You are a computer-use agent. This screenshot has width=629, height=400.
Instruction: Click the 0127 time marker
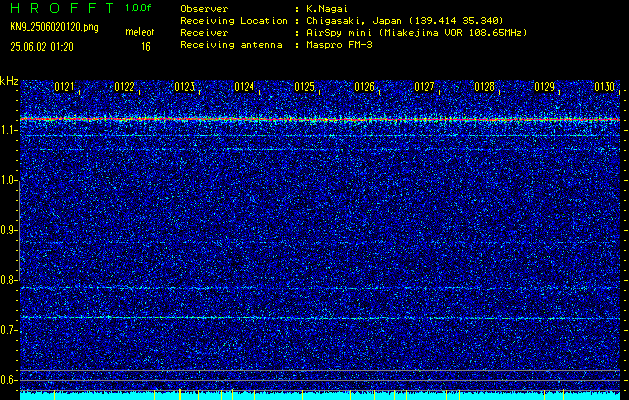[424, 87]
